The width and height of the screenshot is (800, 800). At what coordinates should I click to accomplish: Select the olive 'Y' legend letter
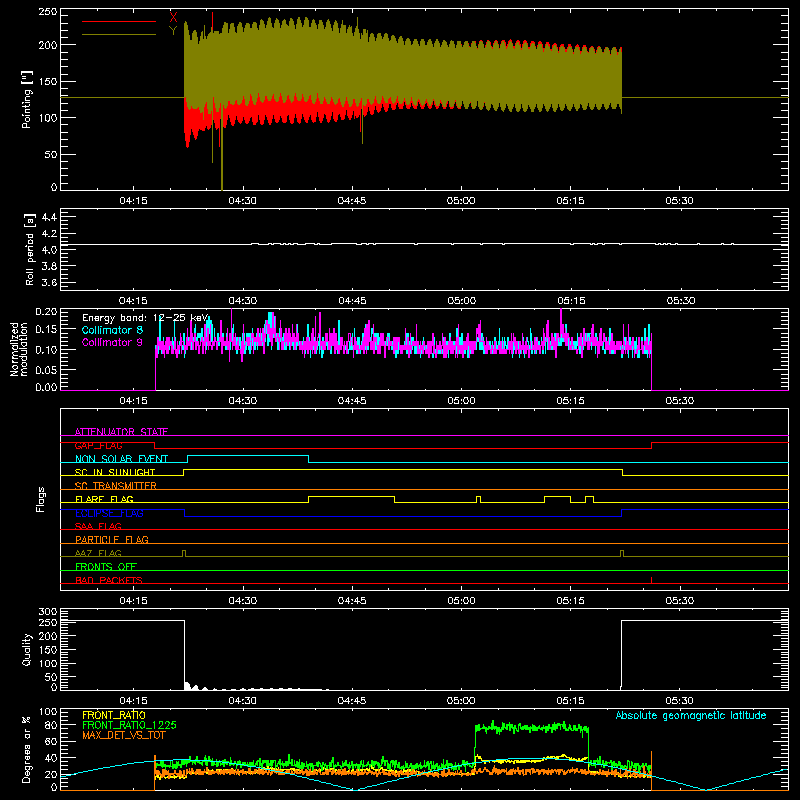tap(173, 31)
